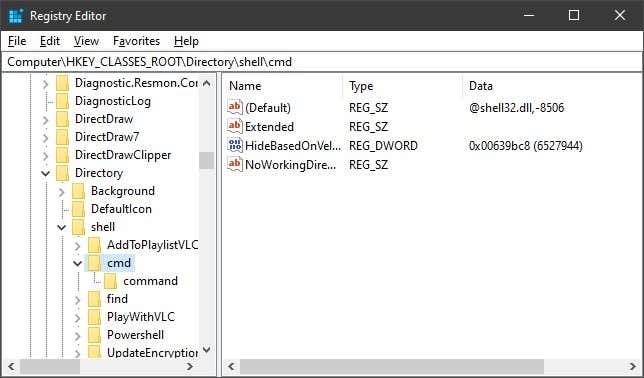Expand the DirectDraw key
This screenshot has width=644, height=378.
click(46, 120)
